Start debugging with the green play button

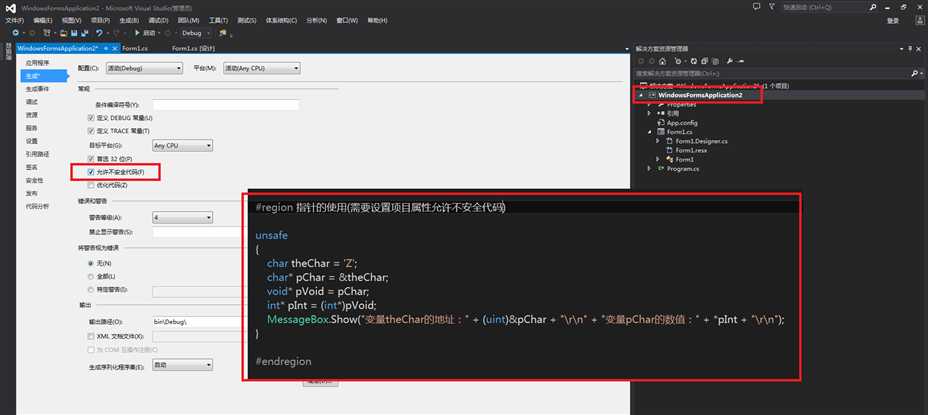coord(137,33)
